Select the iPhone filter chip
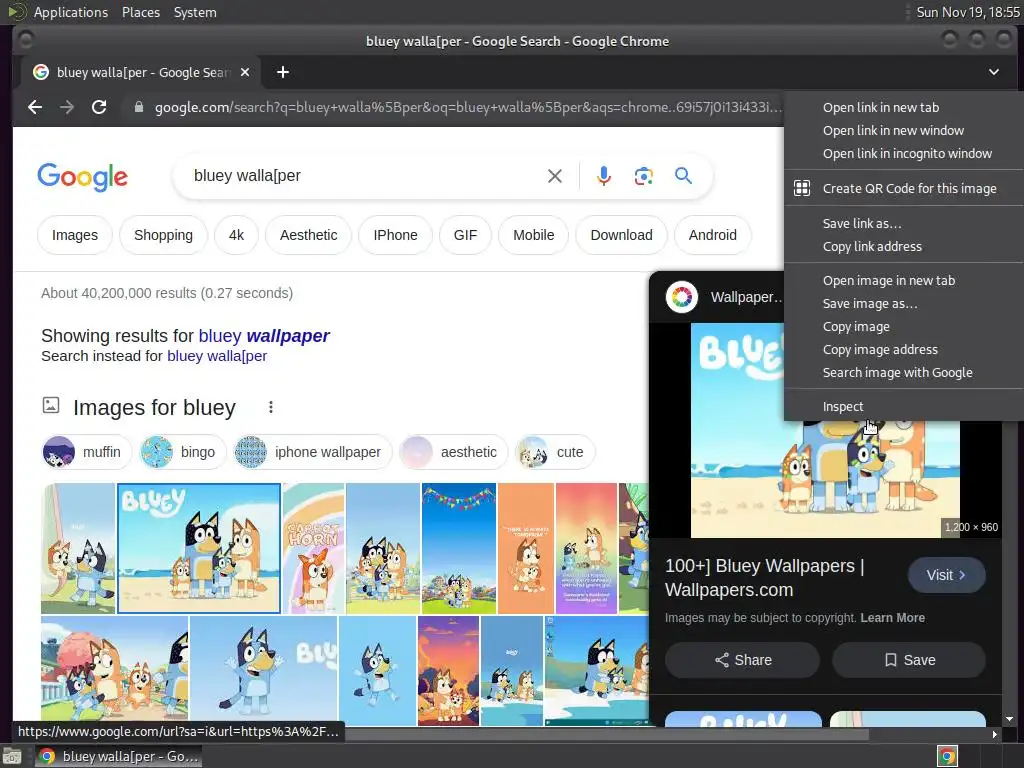Screen dimensions: 1024x768 tap(395, 235)
